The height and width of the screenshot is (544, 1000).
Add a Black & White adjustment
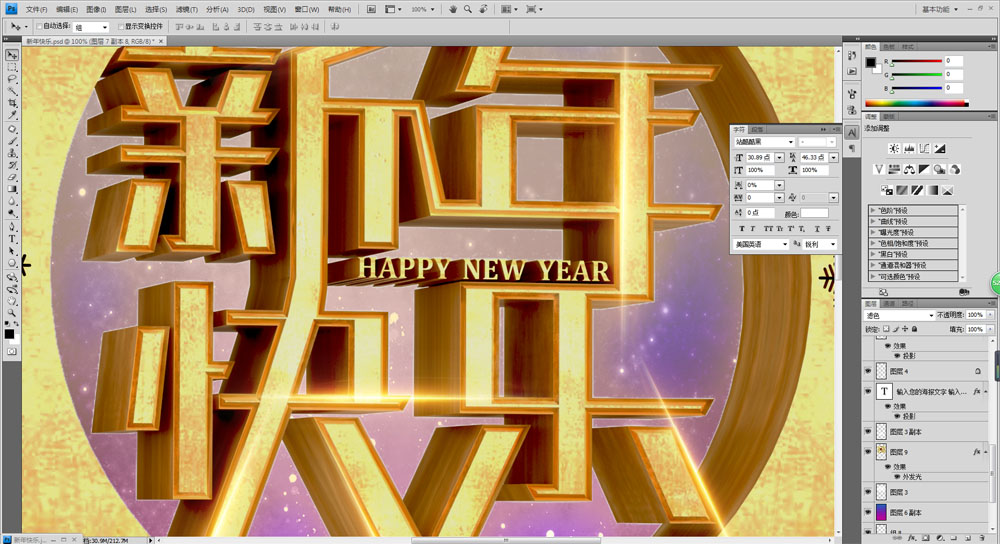(924, 169)
